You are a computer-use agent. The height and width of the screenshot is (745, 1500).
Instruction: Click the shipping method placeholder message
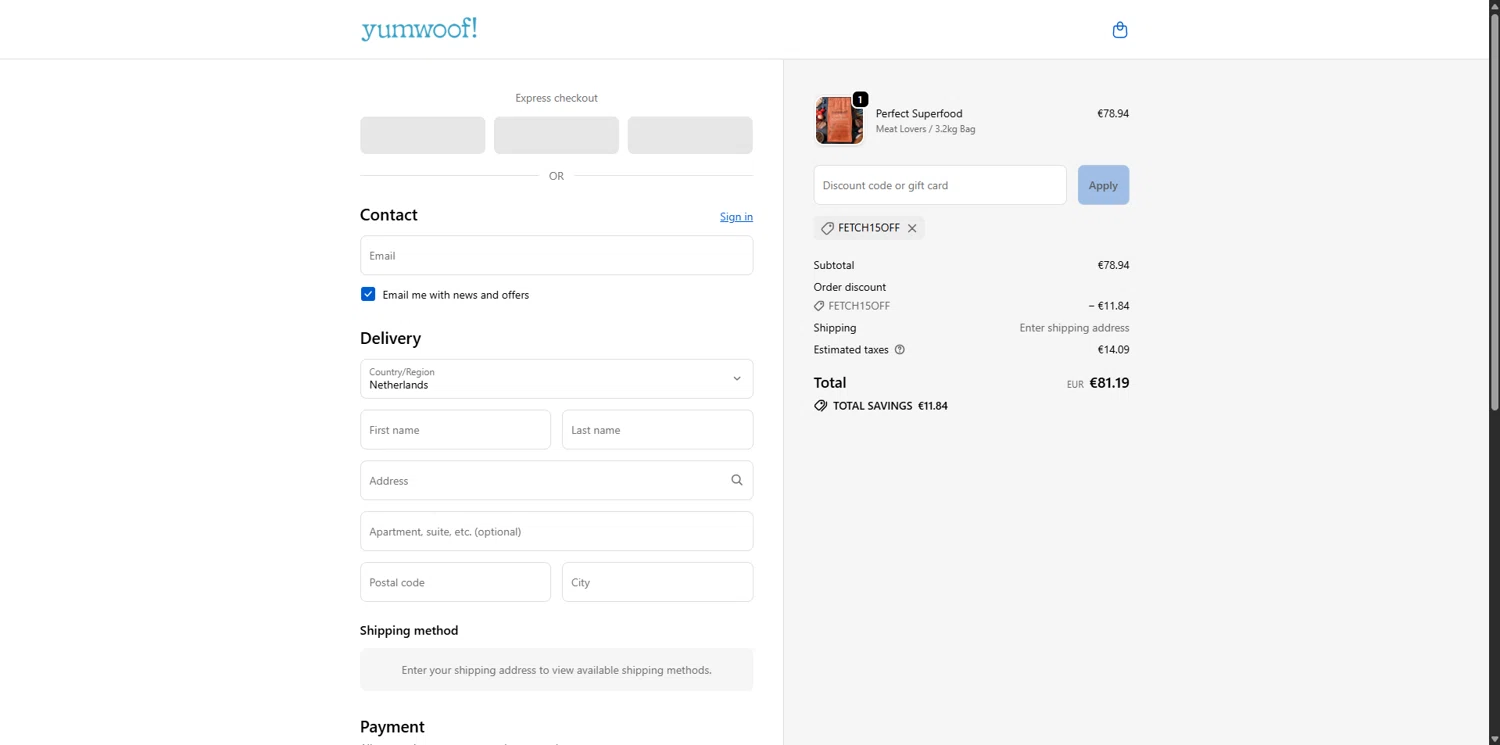tap(556, 670)
